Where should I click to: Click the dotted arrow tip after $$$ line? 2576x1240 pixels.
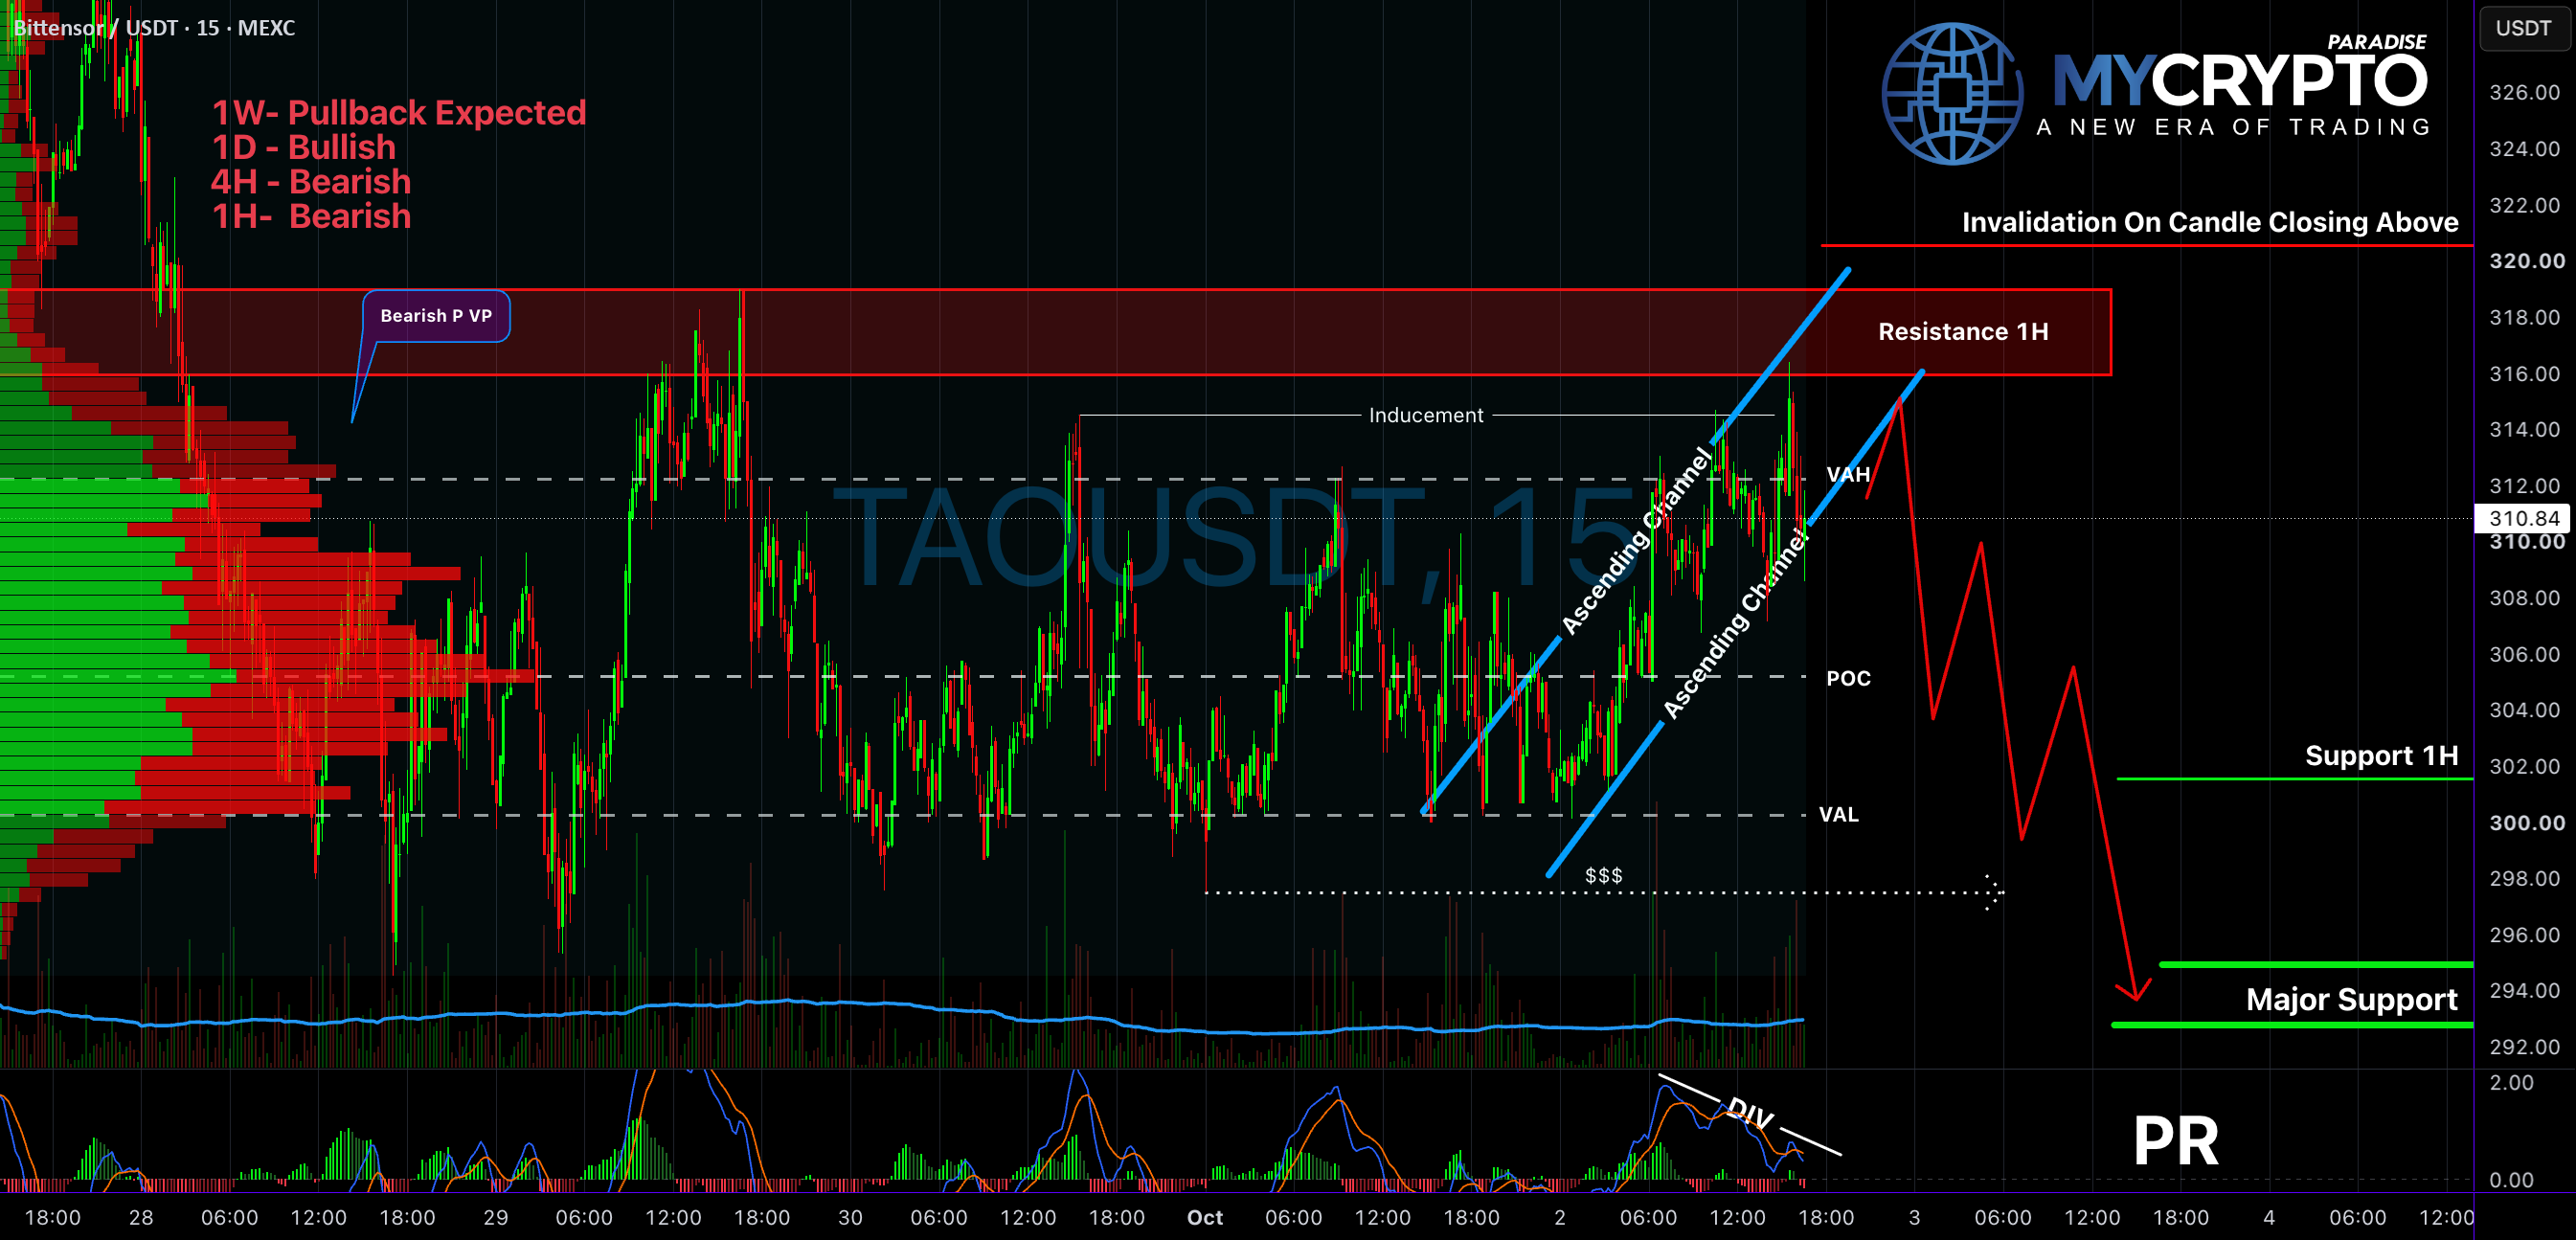click(x=1993, y=892)
